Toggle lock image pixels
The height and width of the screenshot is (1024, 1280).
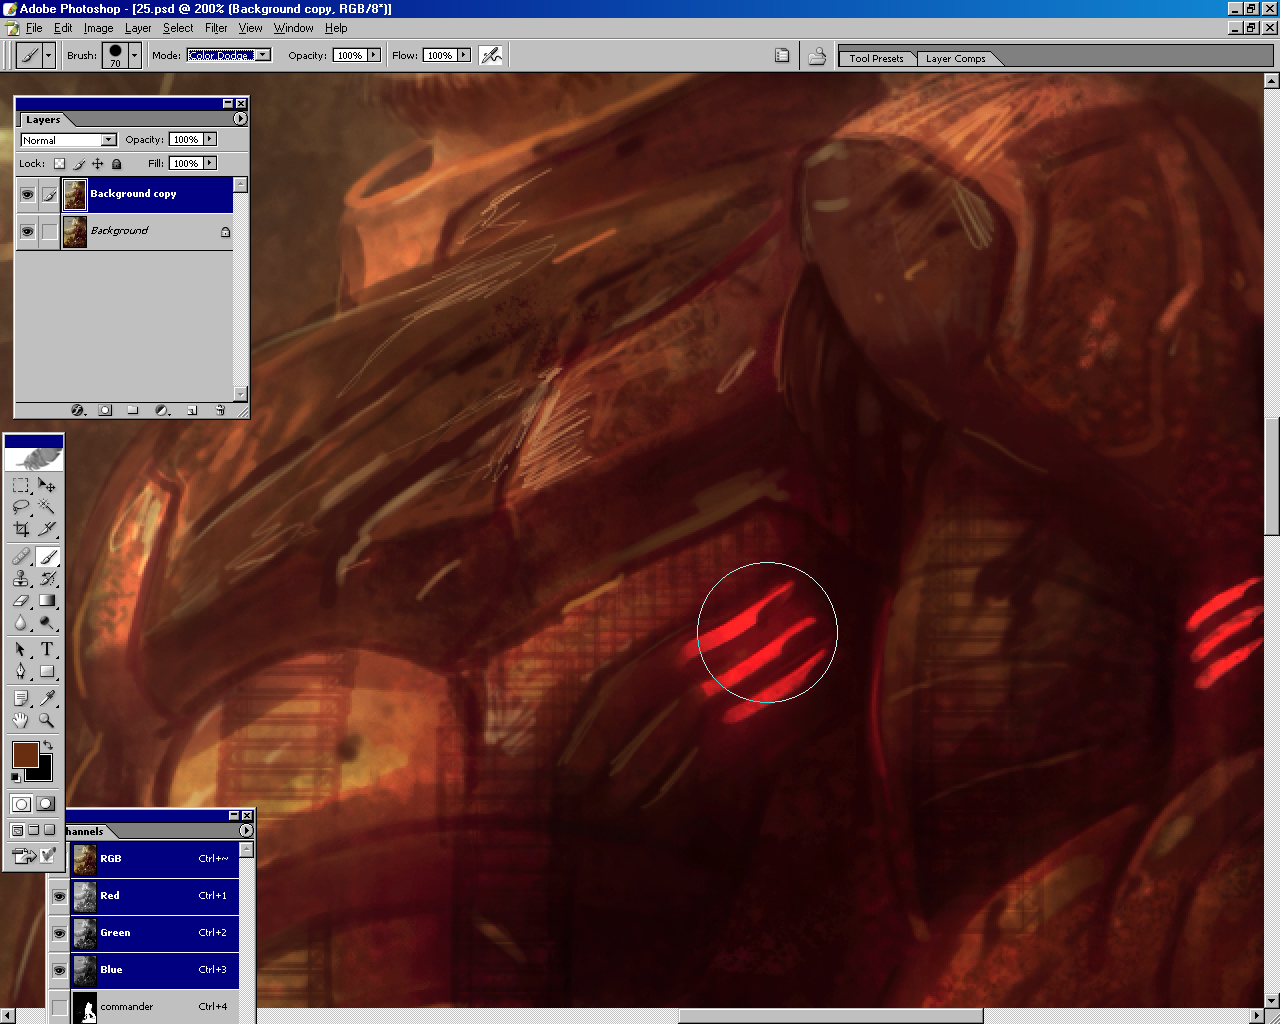[79, 164]
